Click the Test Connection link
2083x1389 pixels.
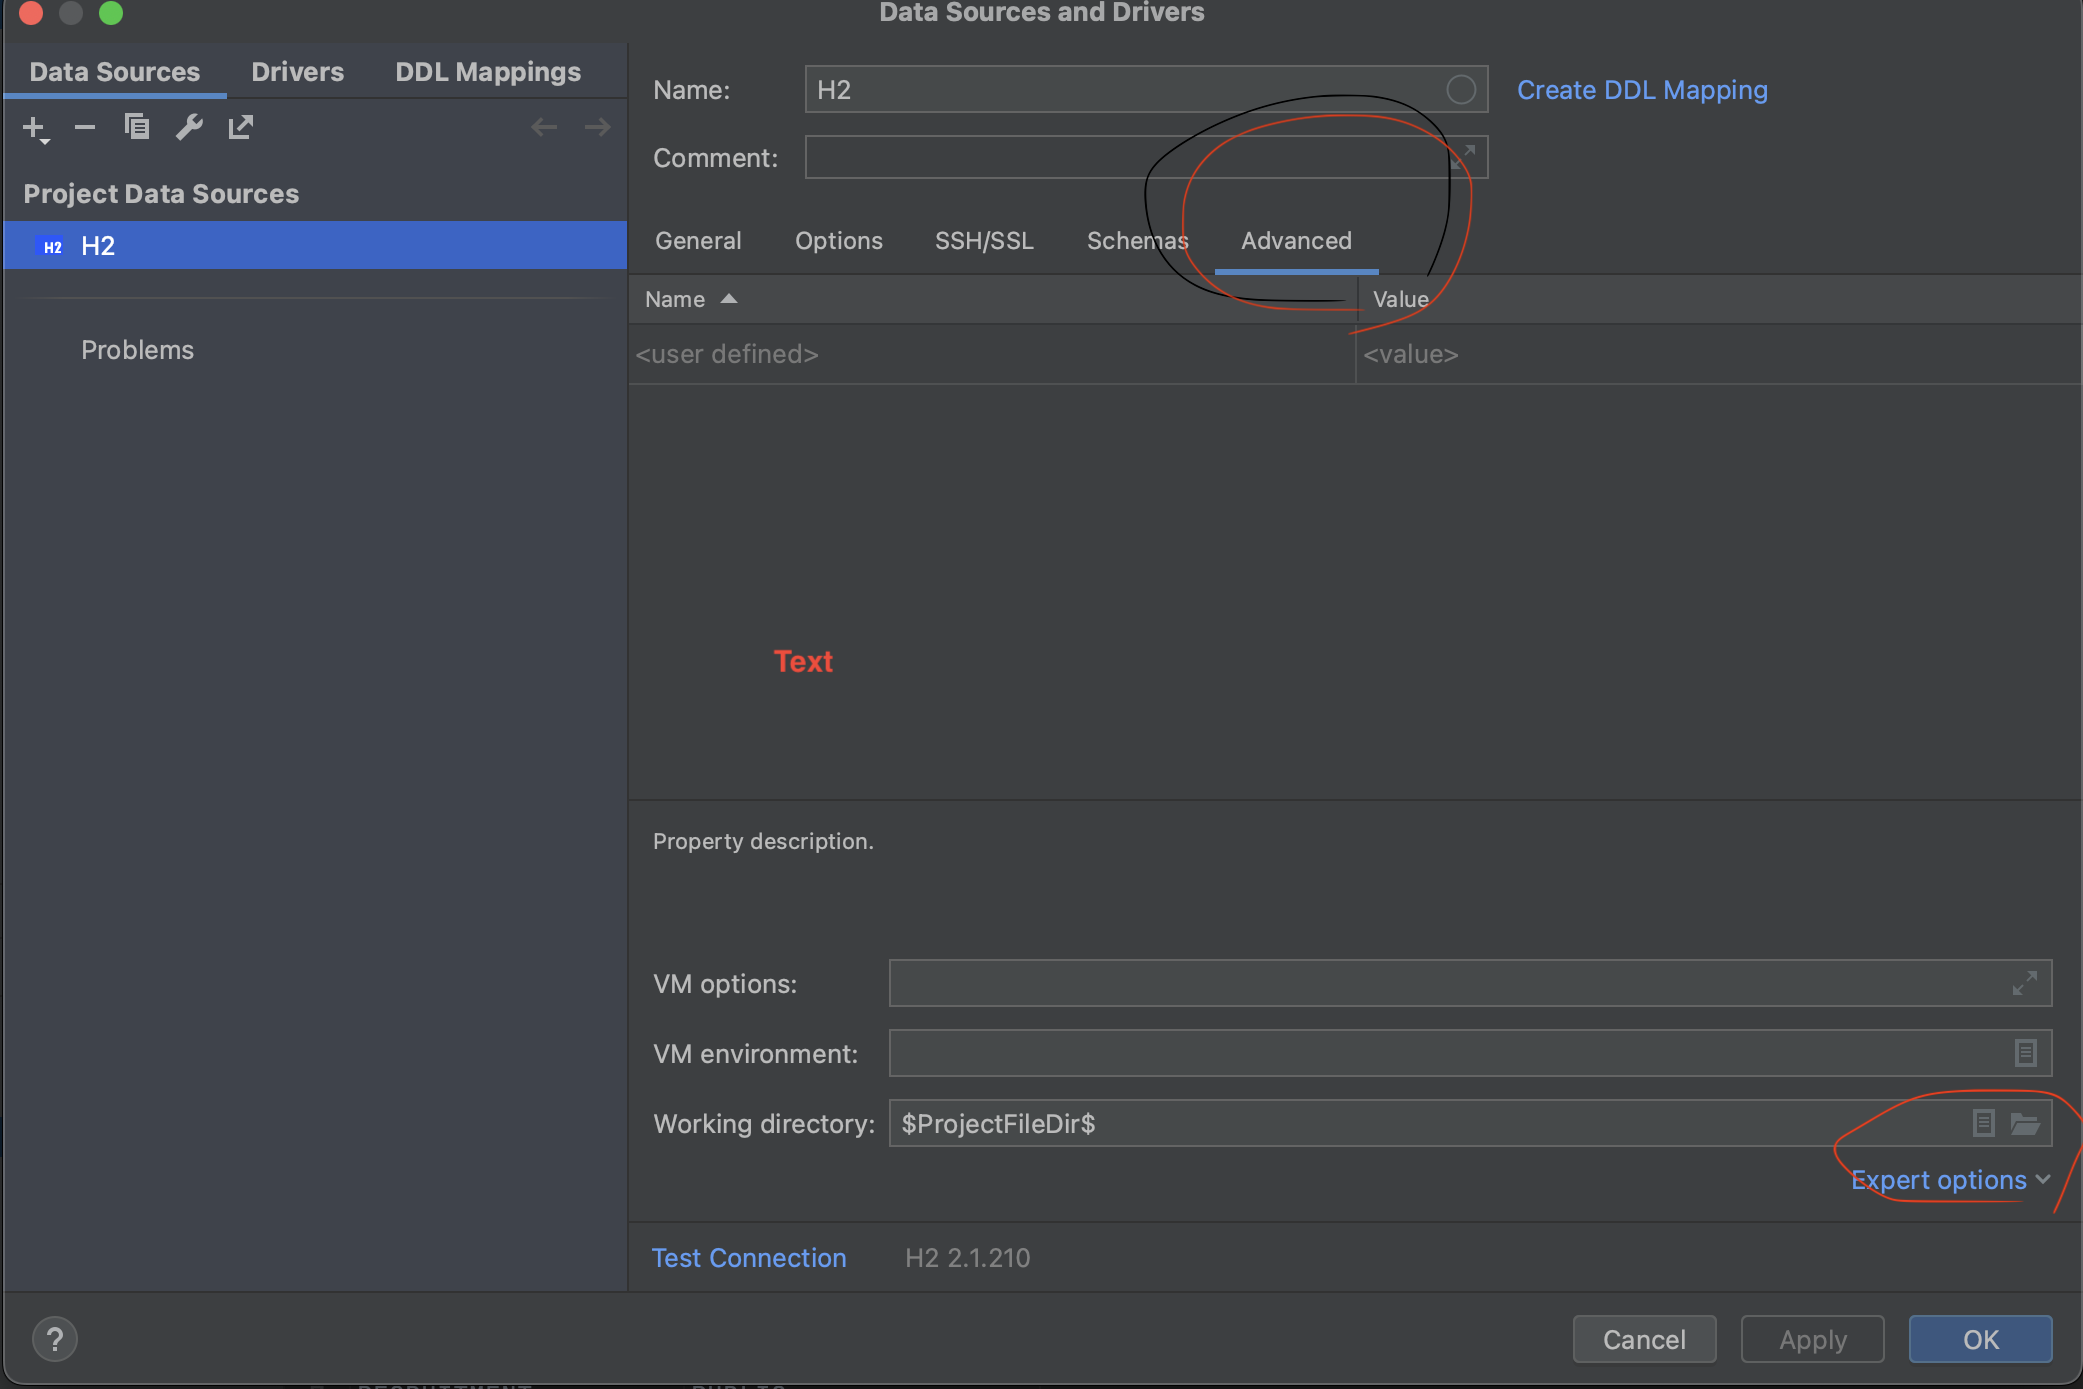click(x=749, y=1258)
